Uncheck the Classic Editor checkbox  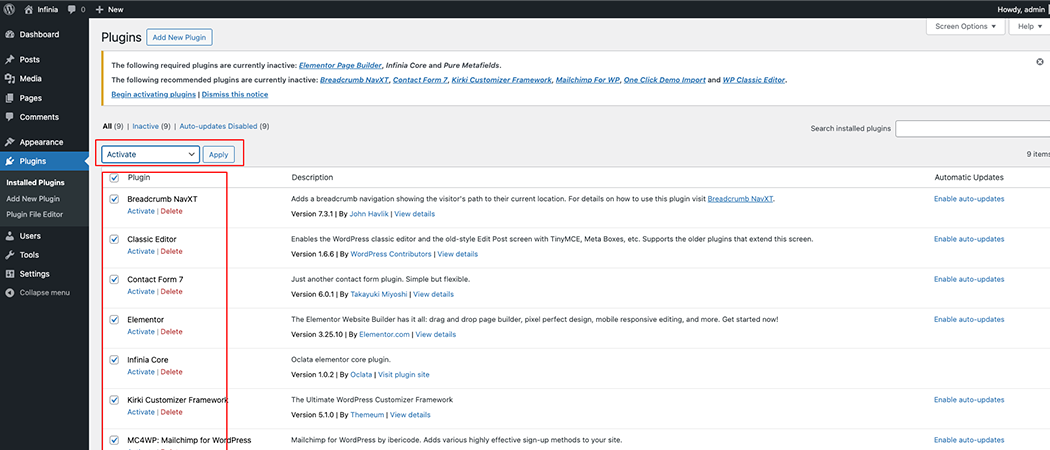pos(114,239)
